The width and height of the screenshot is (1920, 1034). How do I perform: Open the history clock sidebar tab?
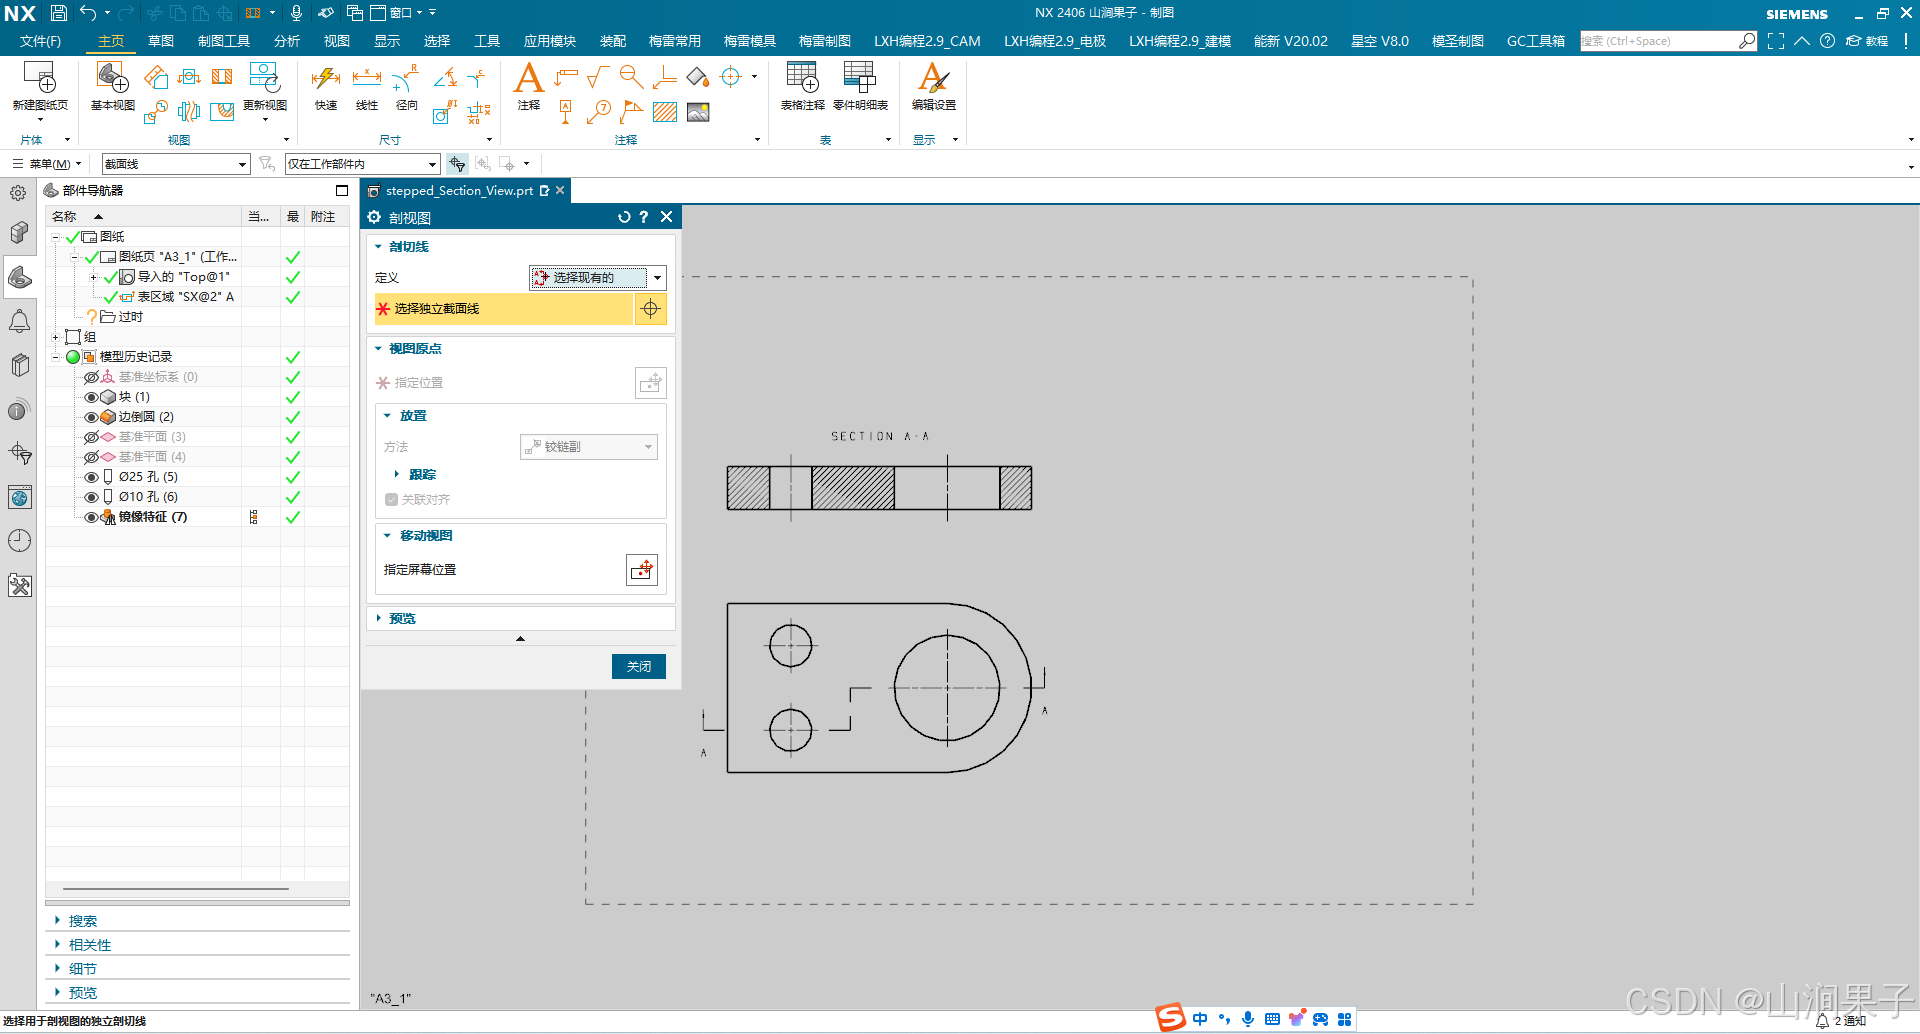(x=19, y=541)
